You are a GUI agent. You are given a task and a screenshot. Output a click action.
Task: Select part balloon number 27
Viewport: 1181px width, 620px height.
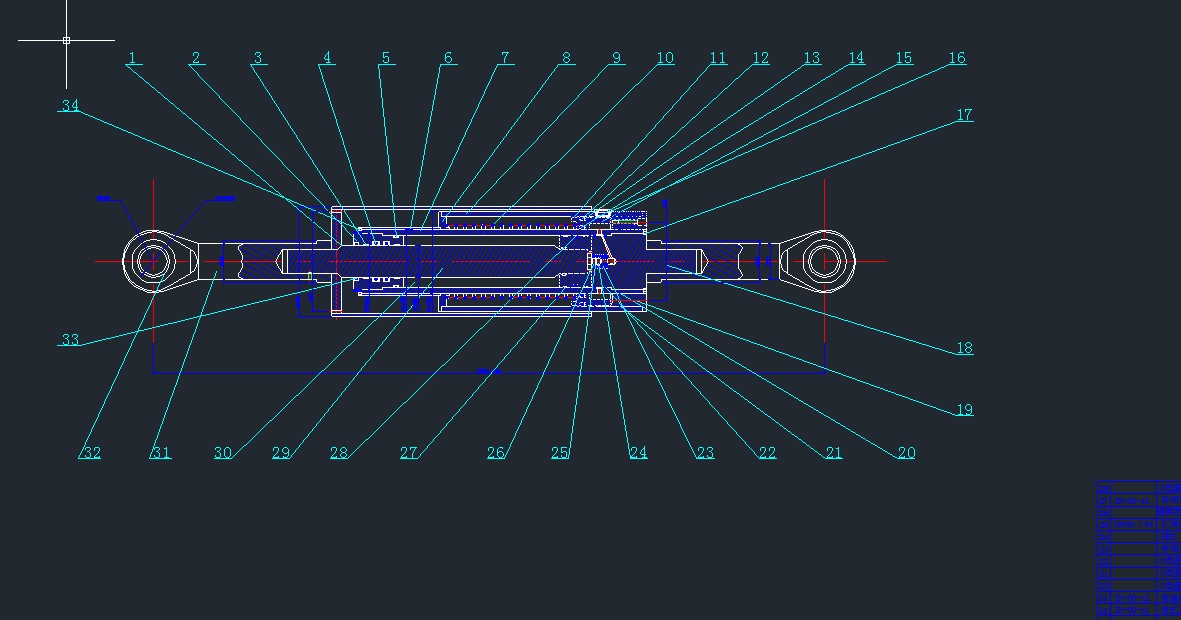(408, 453)
